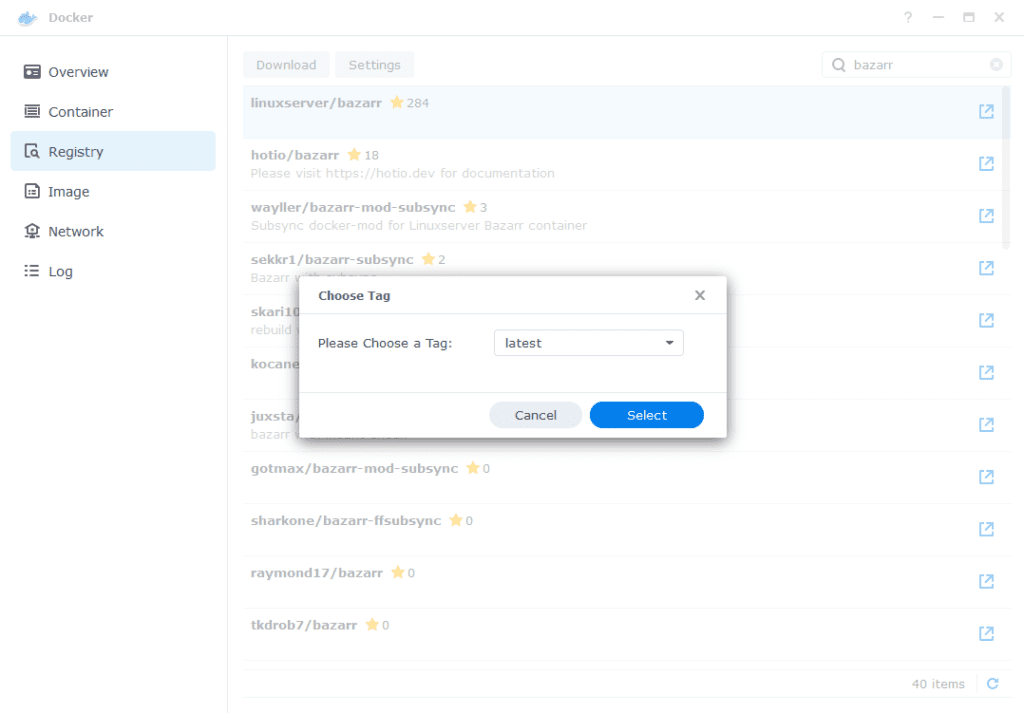Clear the bazarr search field
1024x713 pixels.
click(996, 65)
